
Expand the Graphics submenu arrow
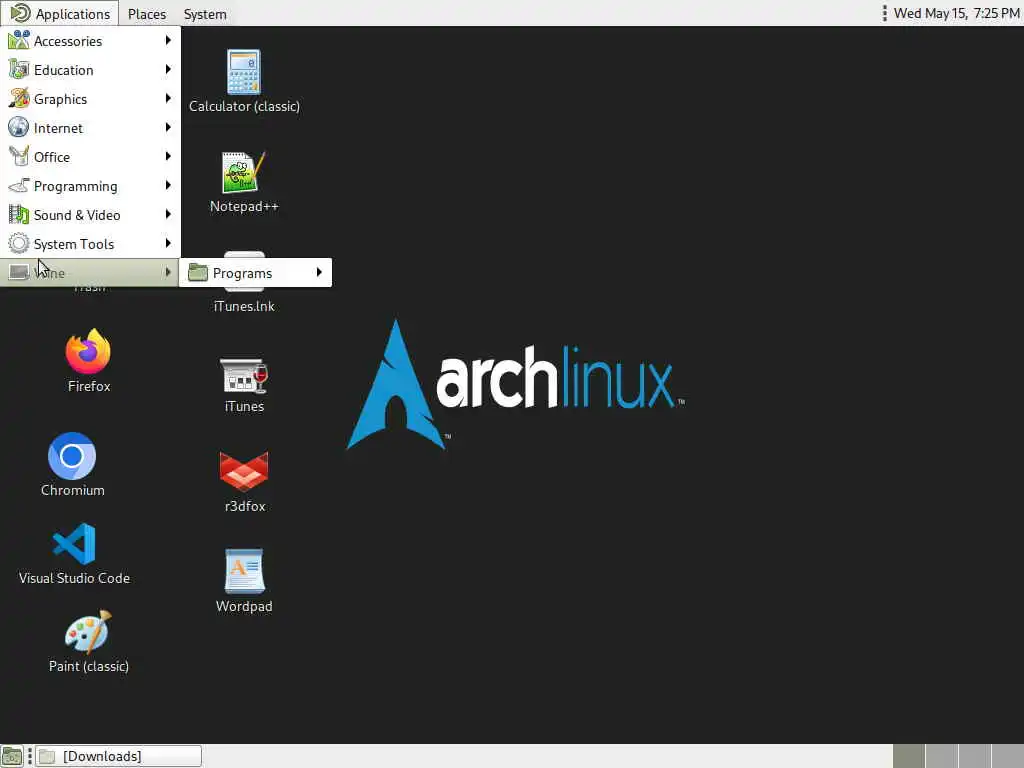pyautogui.click(x=168, y=99)
